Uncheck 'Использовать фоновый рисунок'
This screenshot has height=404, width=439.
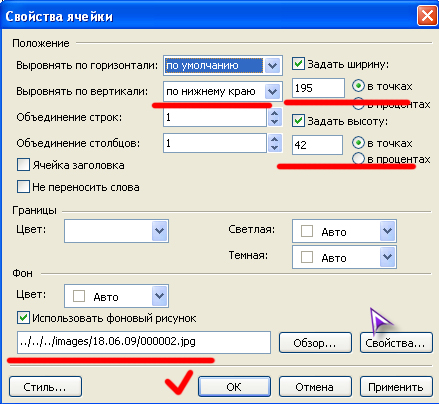23,318
